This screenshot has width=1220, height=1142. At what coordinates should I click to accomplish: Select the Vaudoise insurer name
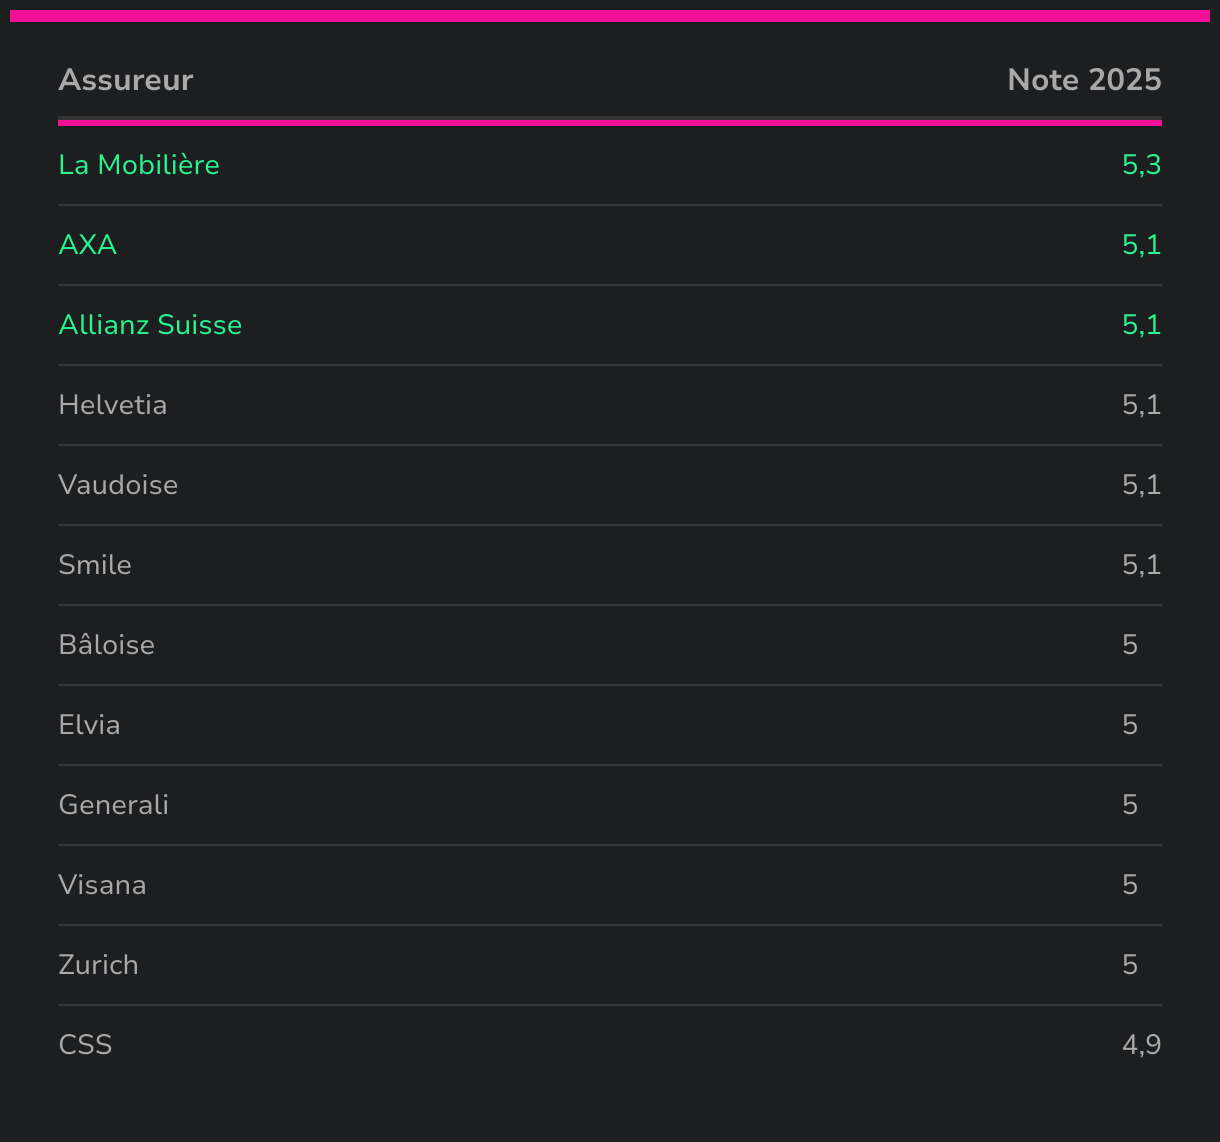click(x=118, y=485)
